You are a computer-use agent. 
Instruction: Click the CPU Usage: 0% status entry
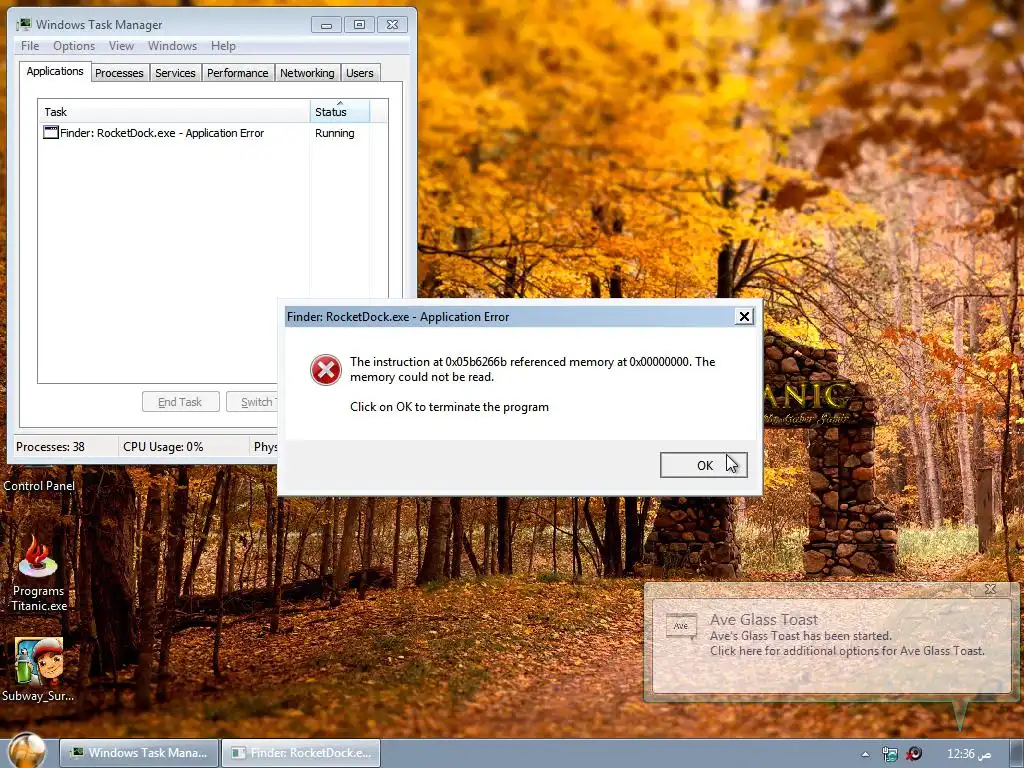coord(163,447)
